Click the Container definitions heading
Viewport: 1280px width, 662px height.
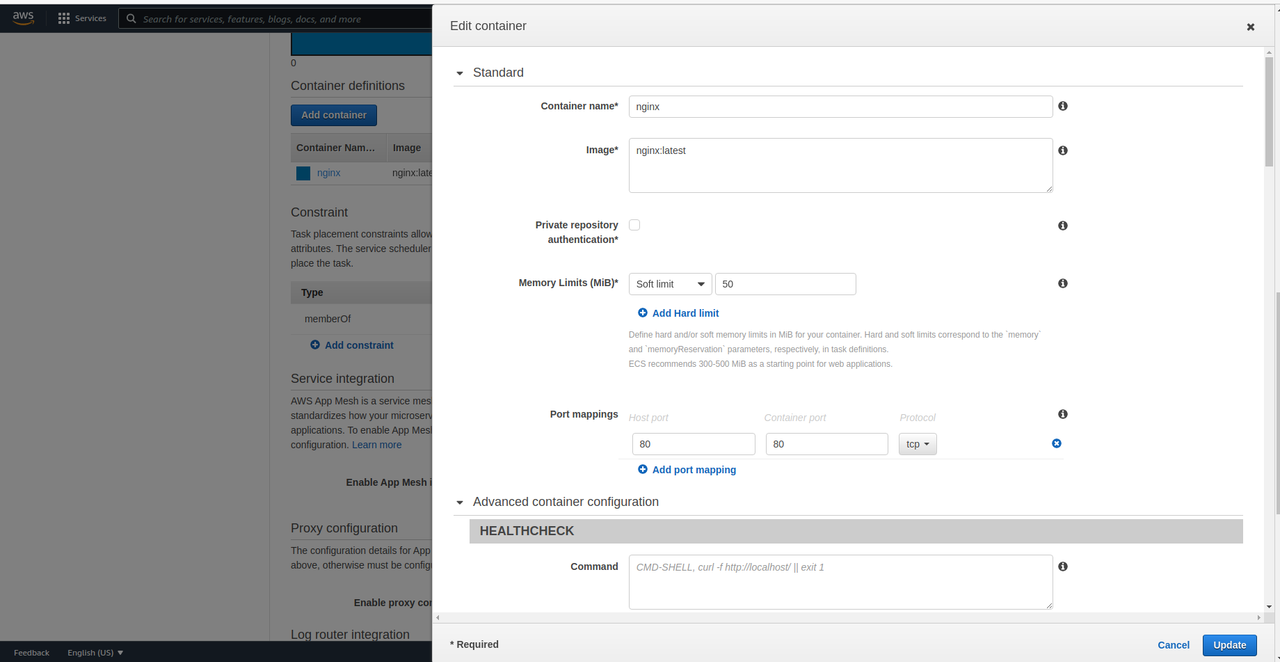348,86
